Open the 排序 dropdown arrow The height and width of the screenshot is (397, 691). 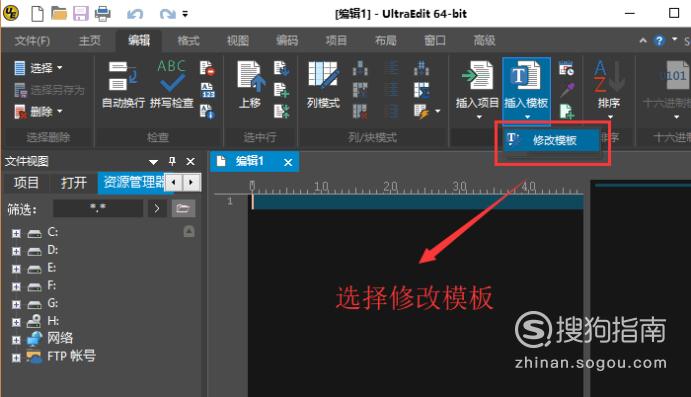pyautogui.click(x=610, y=117)
